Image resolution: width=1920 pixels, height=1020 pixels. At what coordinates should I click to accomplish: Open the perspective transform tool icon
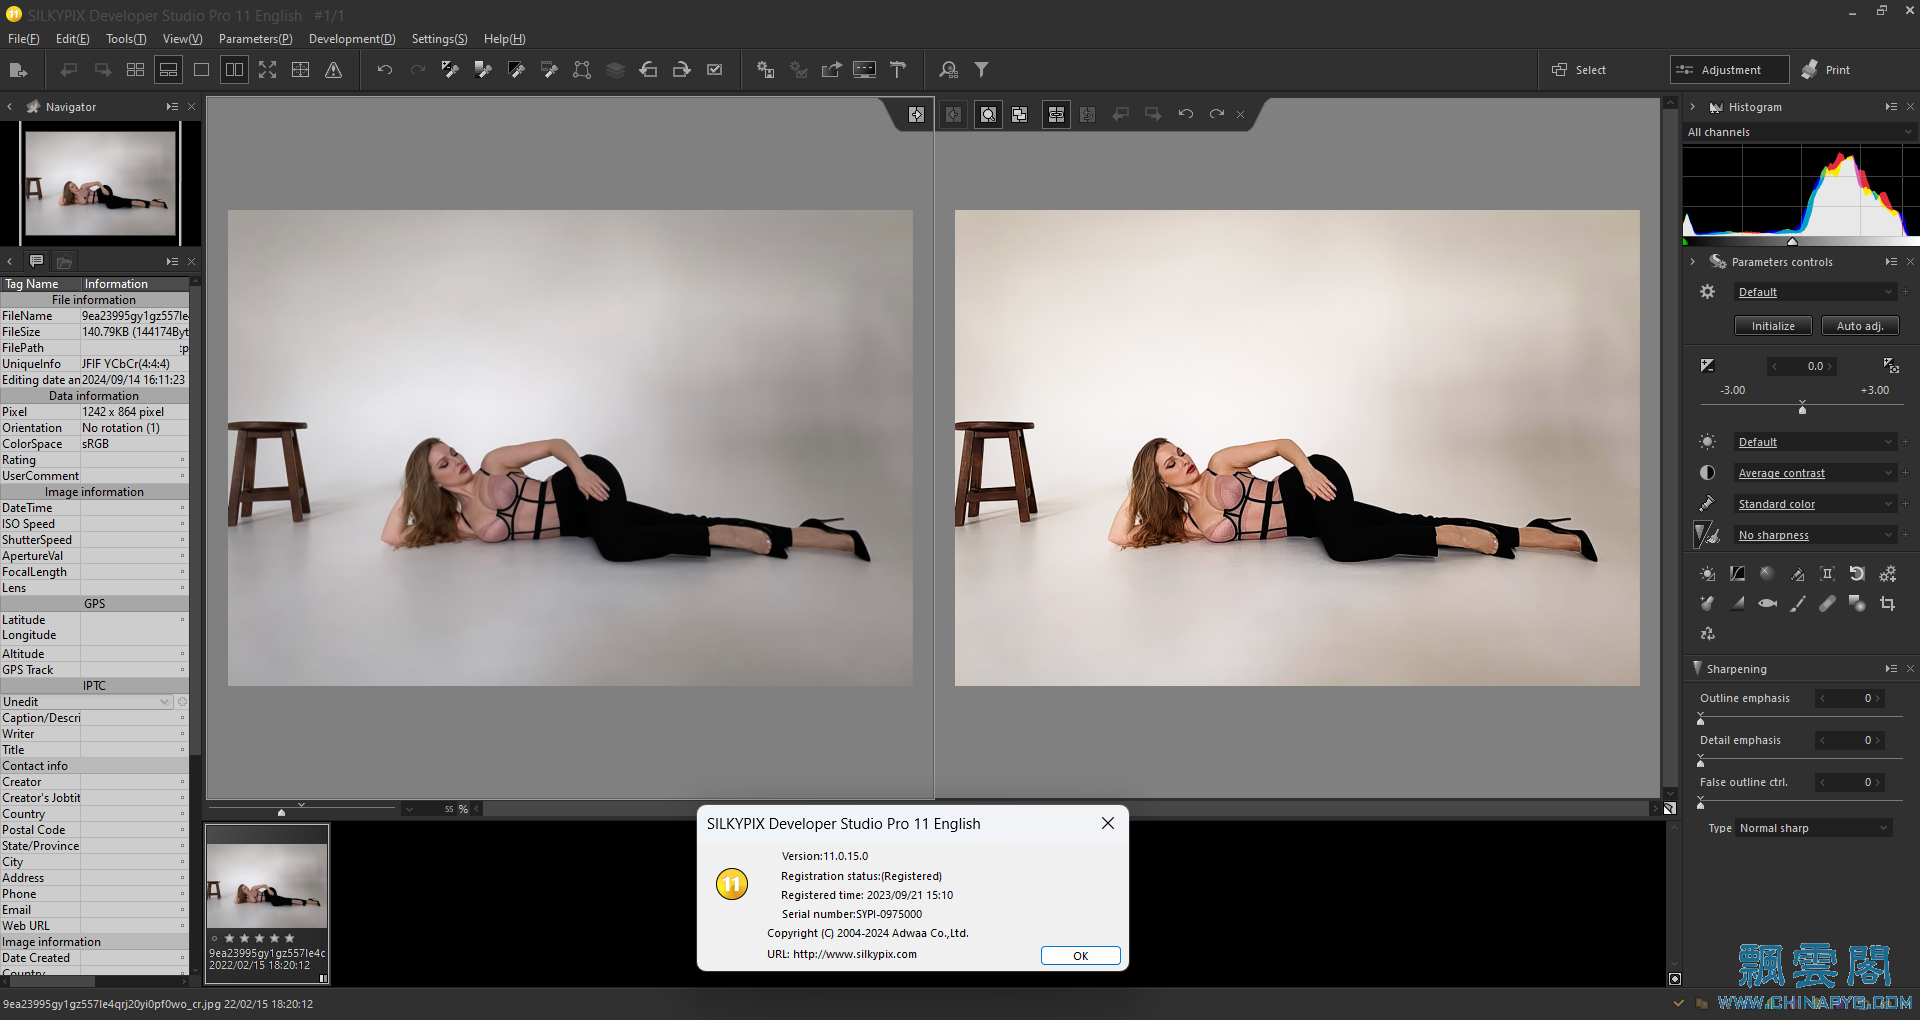(582, 70)
